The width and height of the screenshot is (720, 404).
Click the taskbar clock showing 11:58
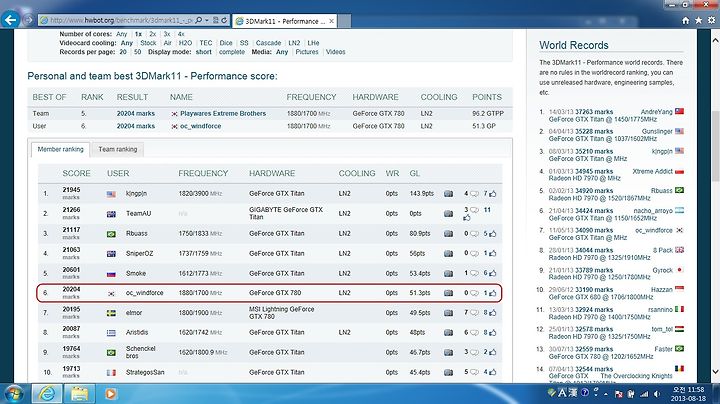click(x=688, y=394)
